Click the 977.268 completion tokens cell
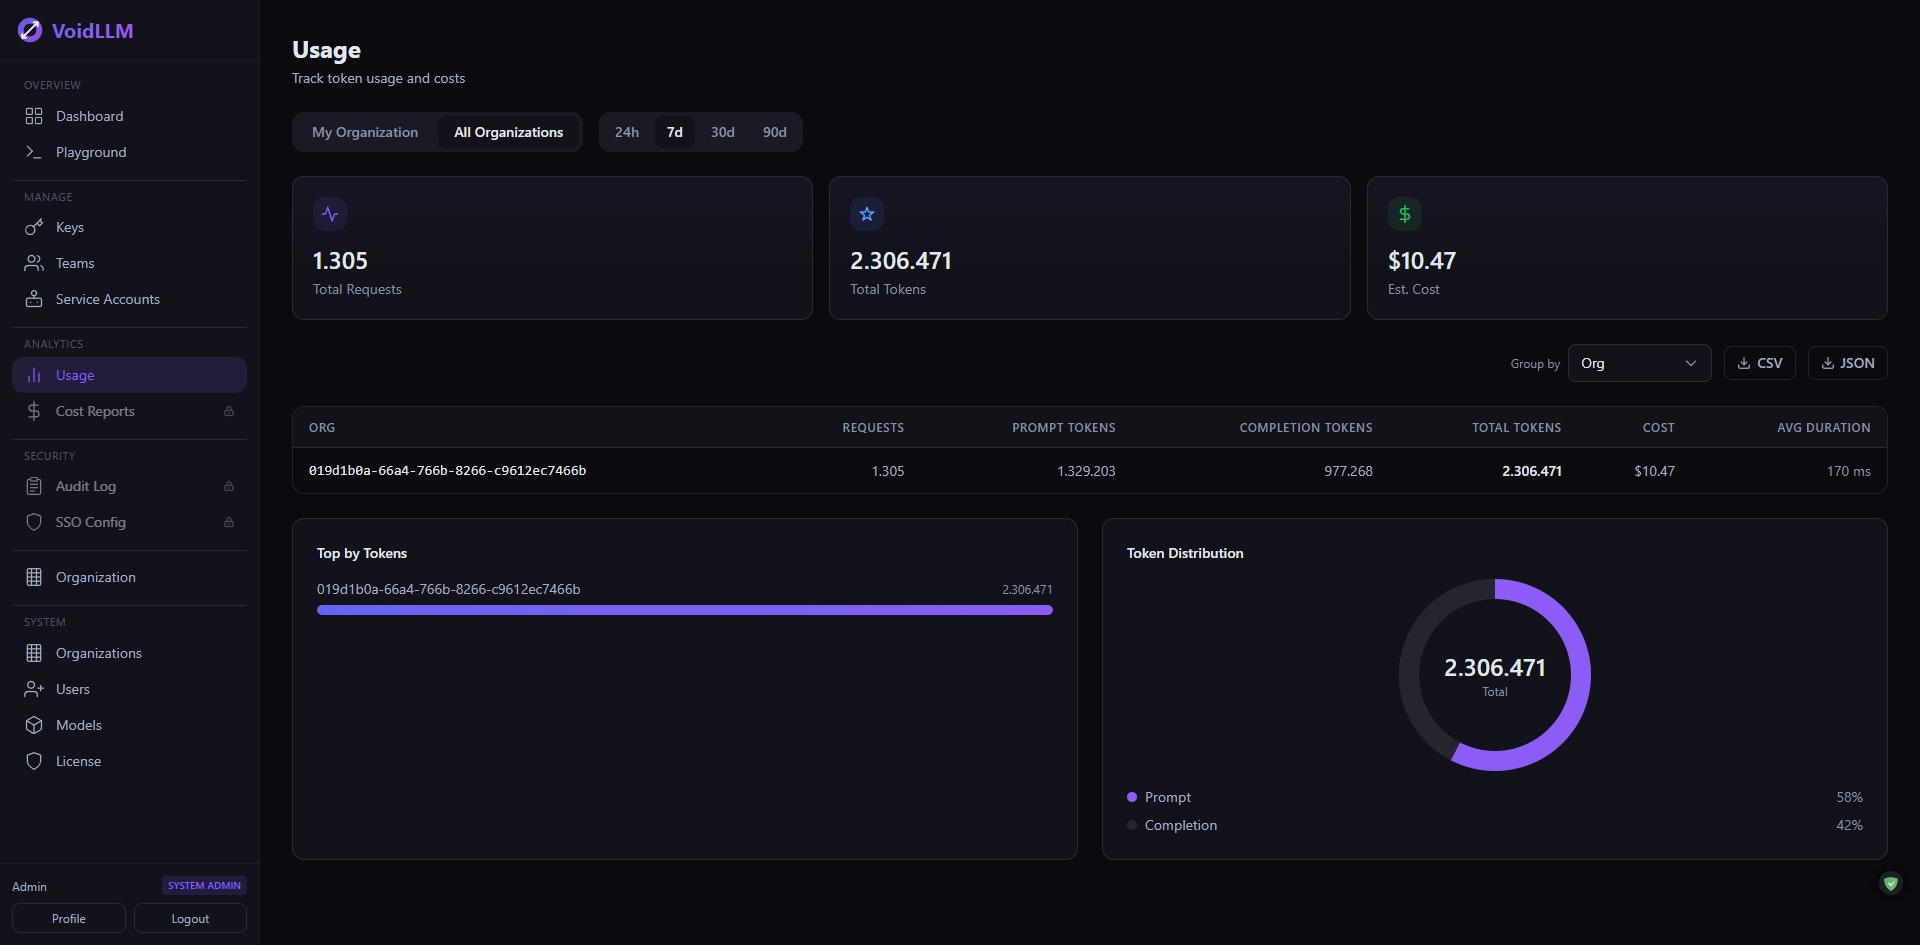 1348,471
